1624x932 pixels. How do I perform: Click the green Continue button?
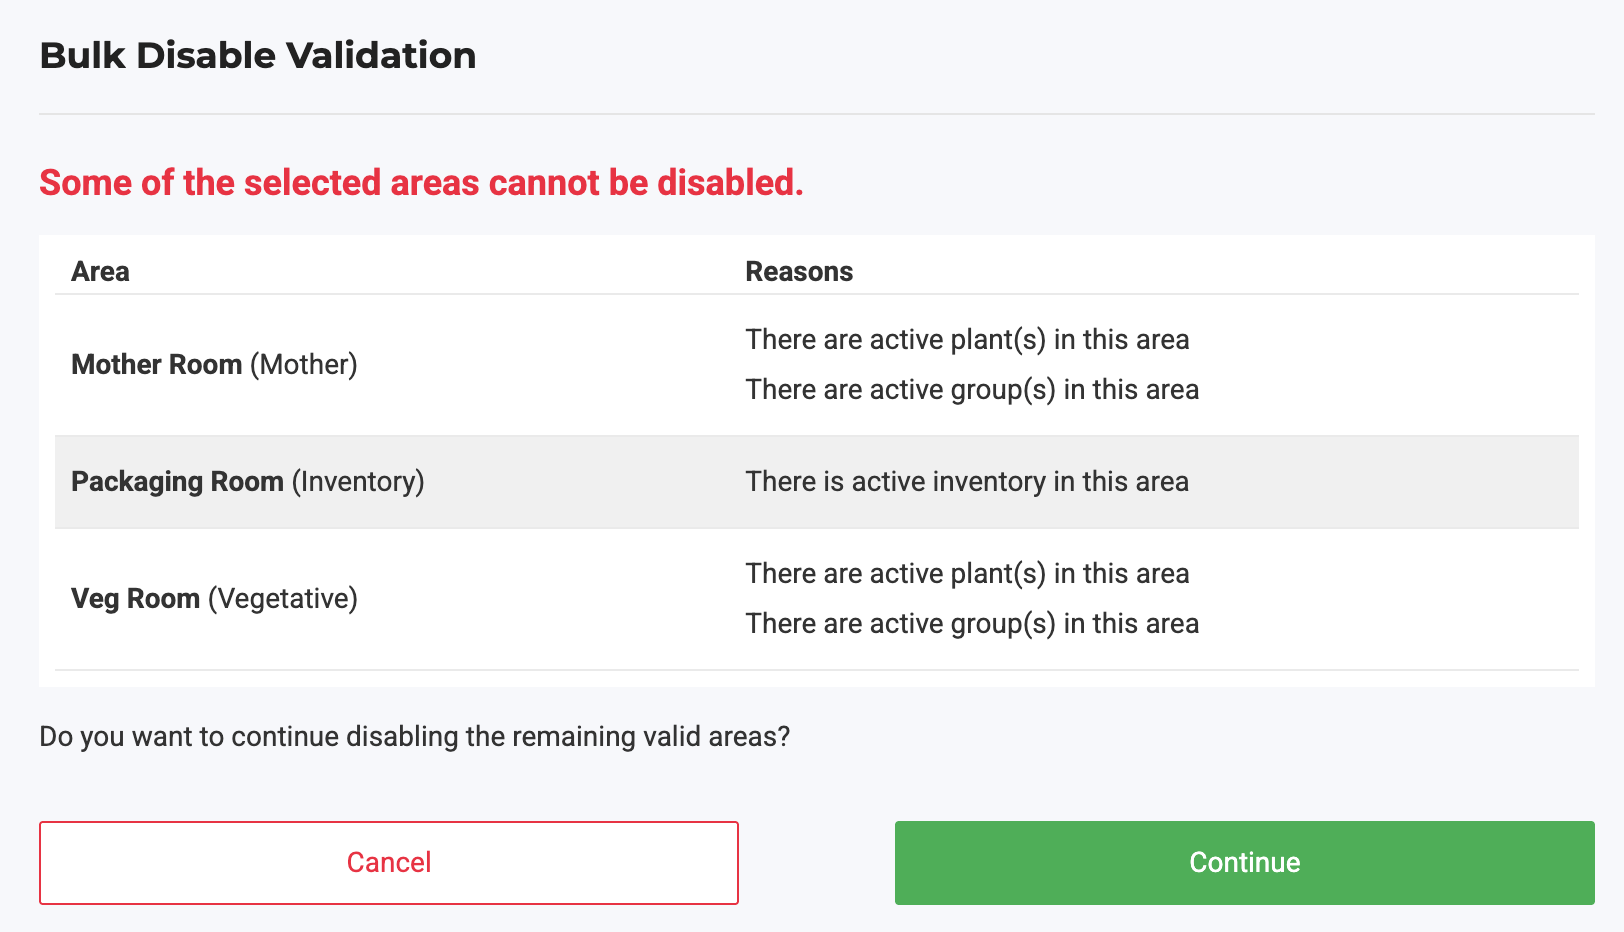1245,863
